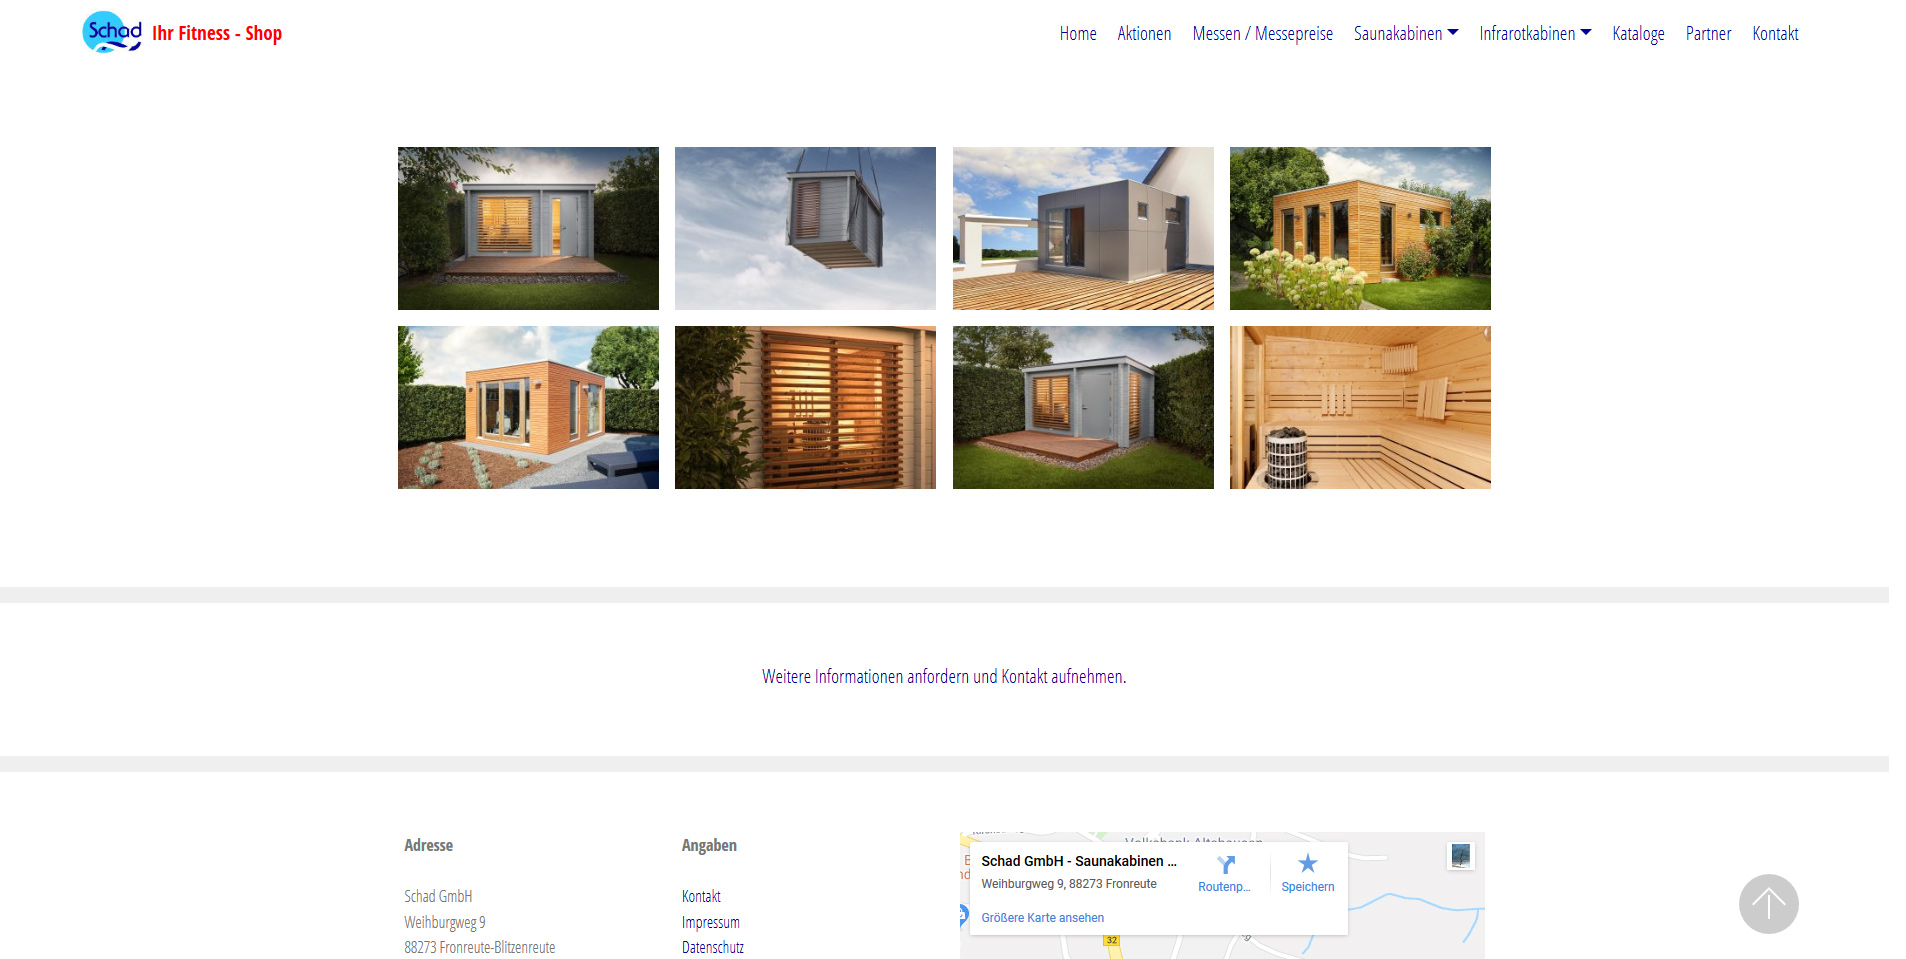Open the wooden slat blinds close-up photo
Screen dimensions: 1906x959
(805, 407)
